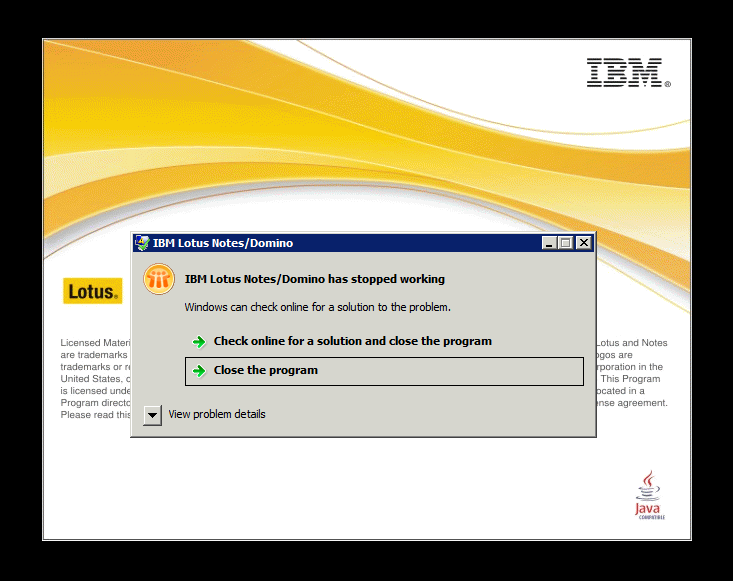The height and width of the screenshot is (581, 733).
Task: Click the dialog title bar shield icon
Action: (x=142, y=243)
